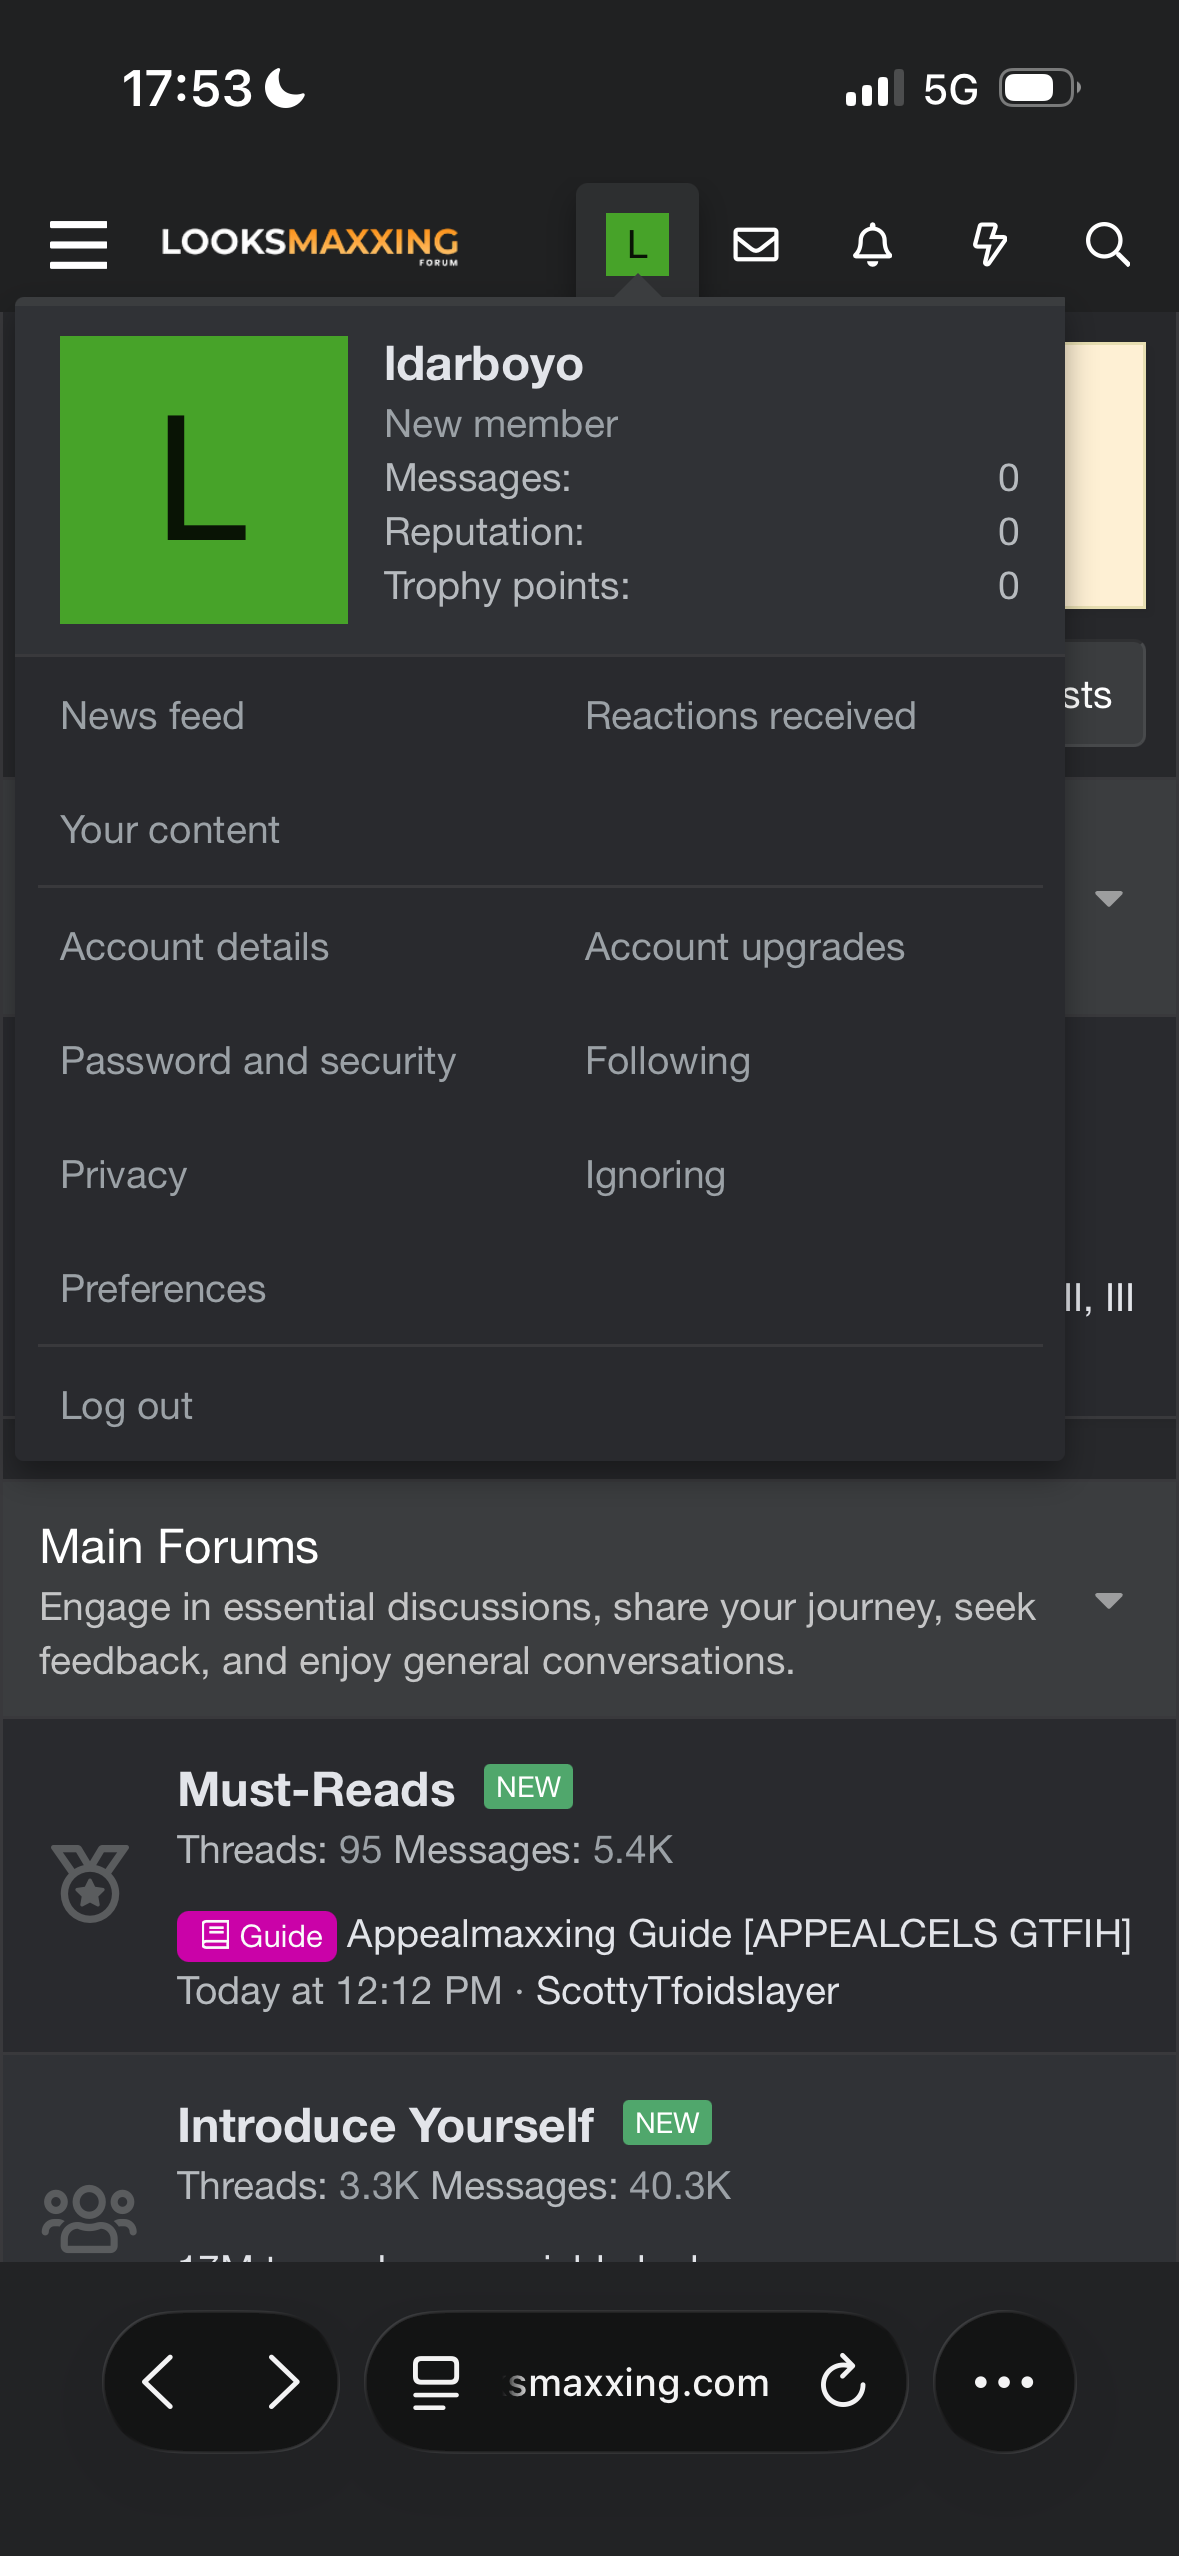Open Preferences from the account menu
Viewport: 1179px width, 2556px height.
point(163,1288)
